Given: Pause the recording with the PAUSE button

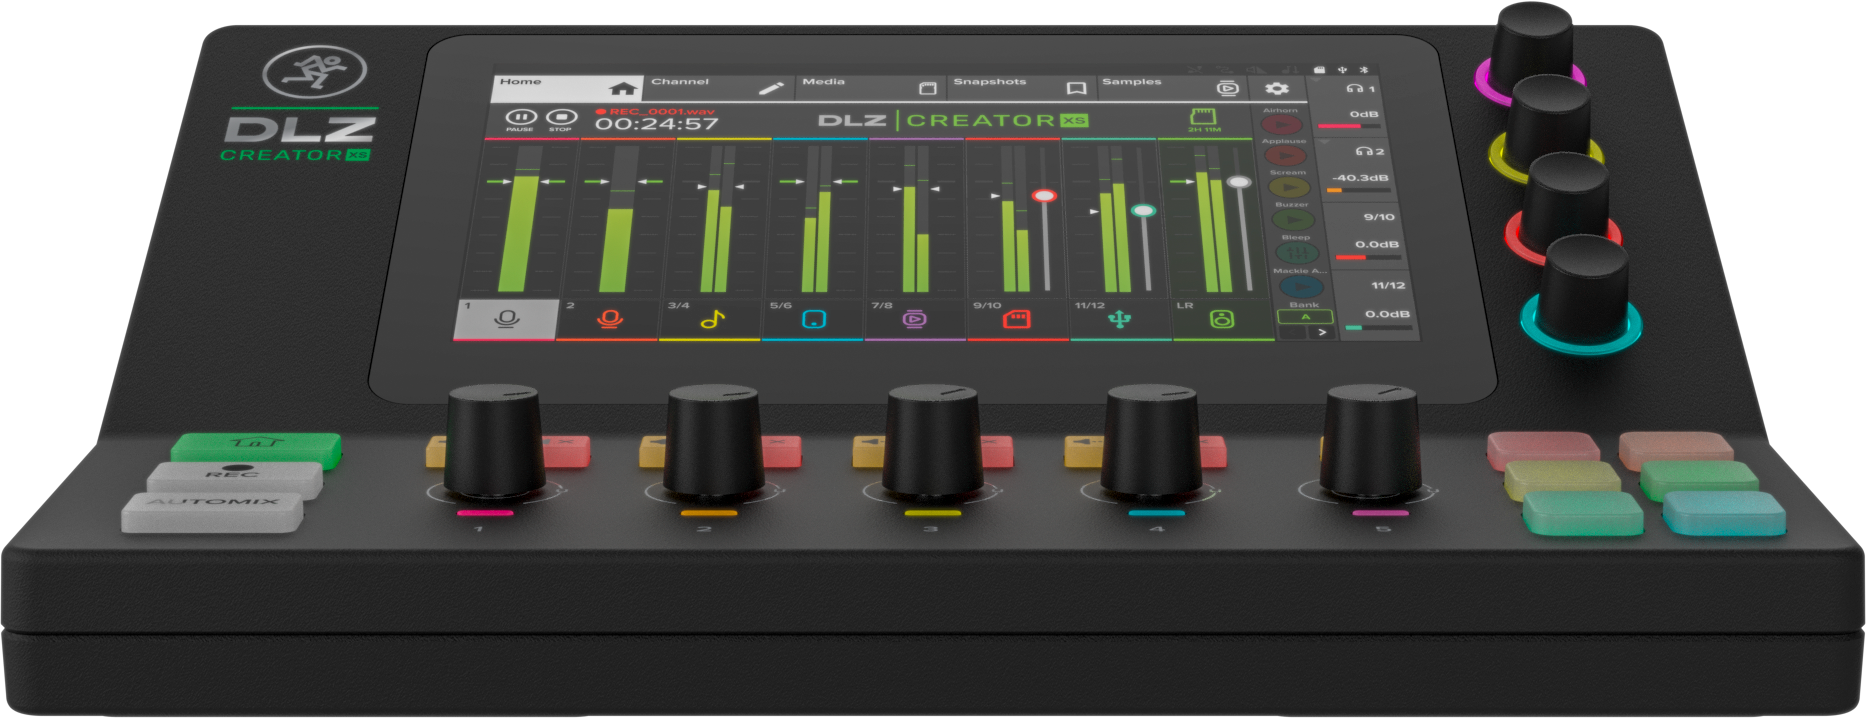Looking at the screenshot, I should click(x=520, y=119).
